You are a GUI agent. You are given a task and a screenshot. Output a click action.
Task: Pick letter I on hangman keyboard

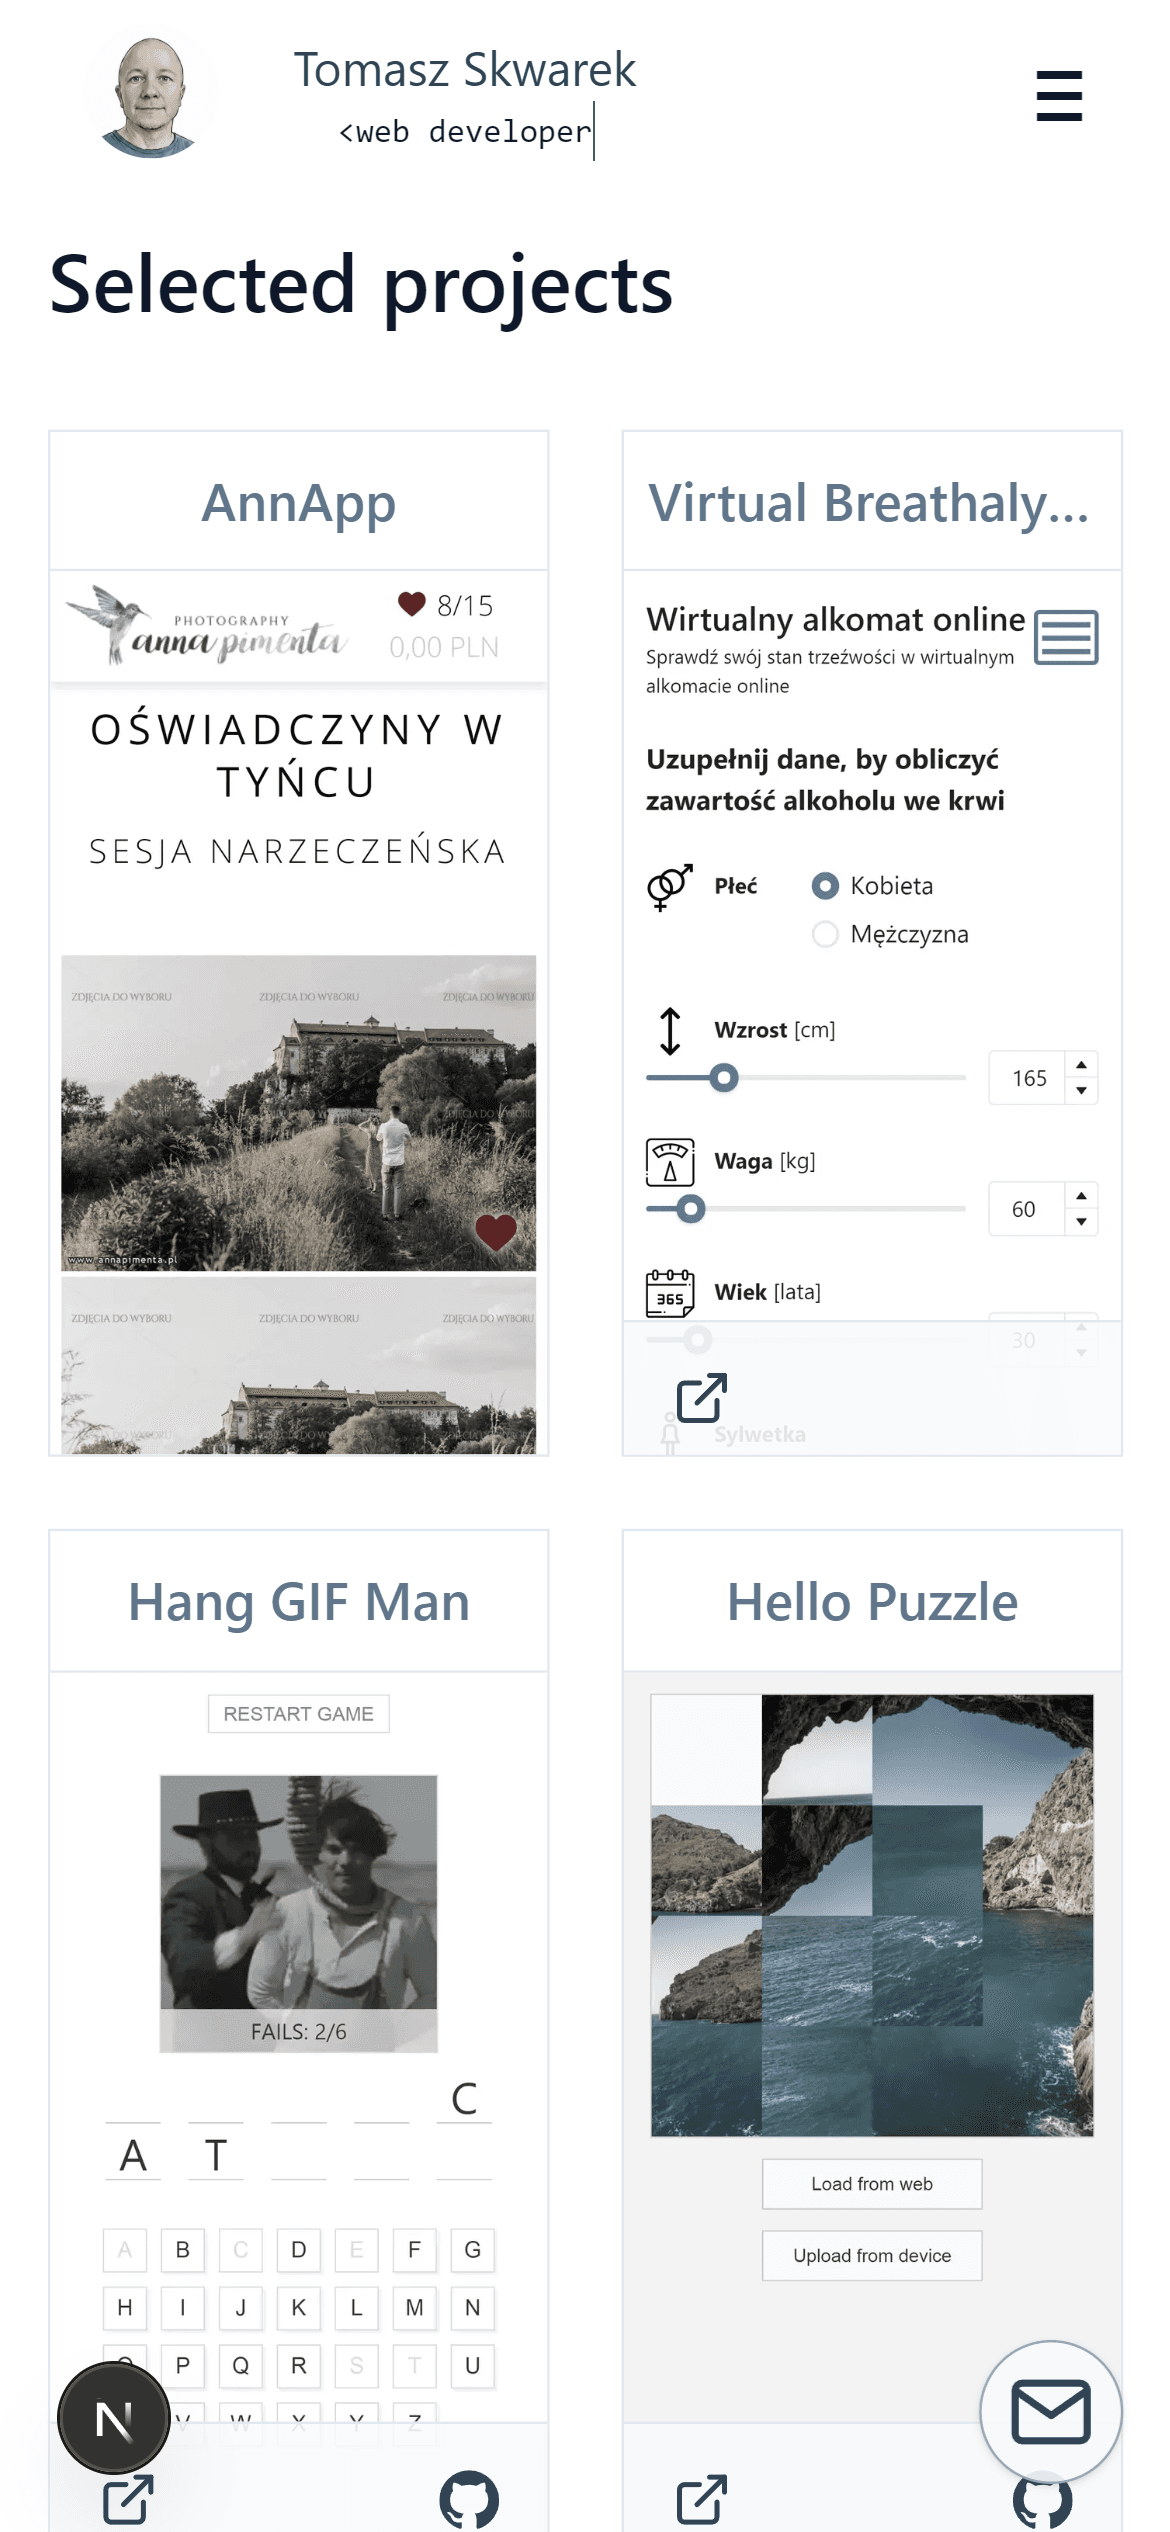pos(183,2308)
